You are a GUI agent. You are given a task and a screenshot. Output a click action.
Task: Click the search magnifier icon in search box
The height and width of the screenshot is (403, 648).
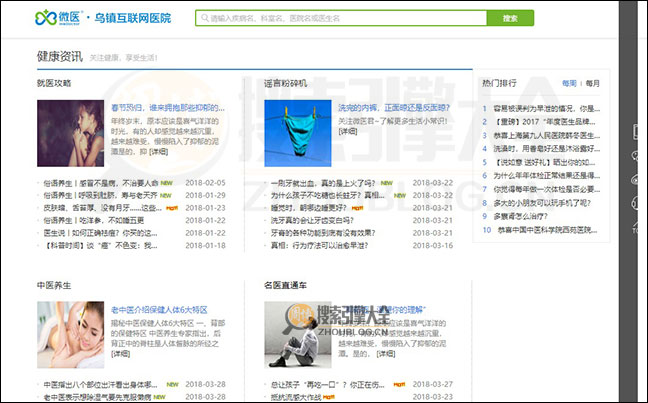click(204, 18)
